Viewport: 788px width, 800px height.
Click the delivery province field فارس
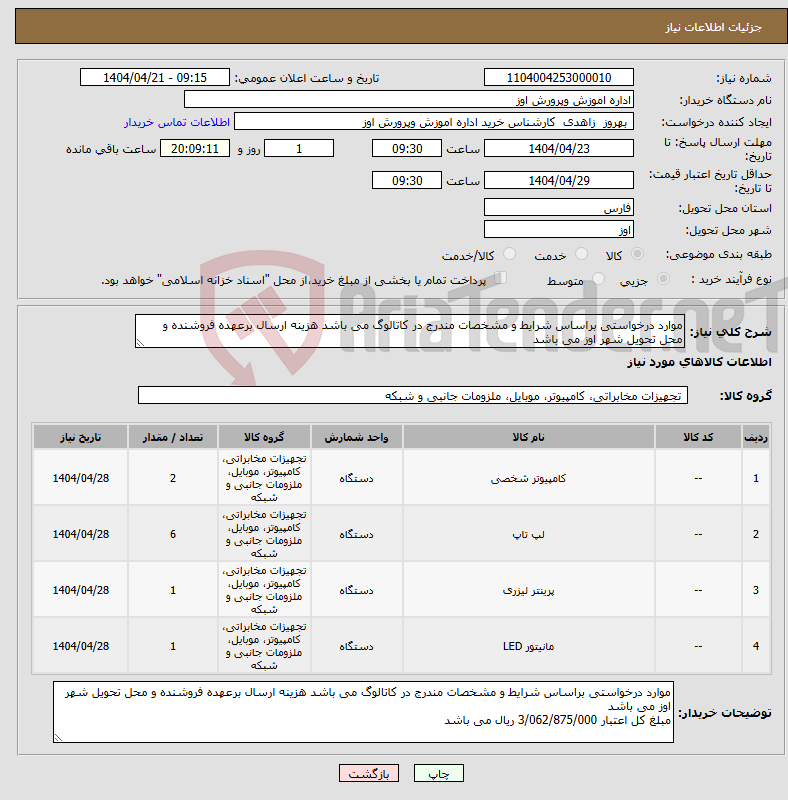(559, 207)
